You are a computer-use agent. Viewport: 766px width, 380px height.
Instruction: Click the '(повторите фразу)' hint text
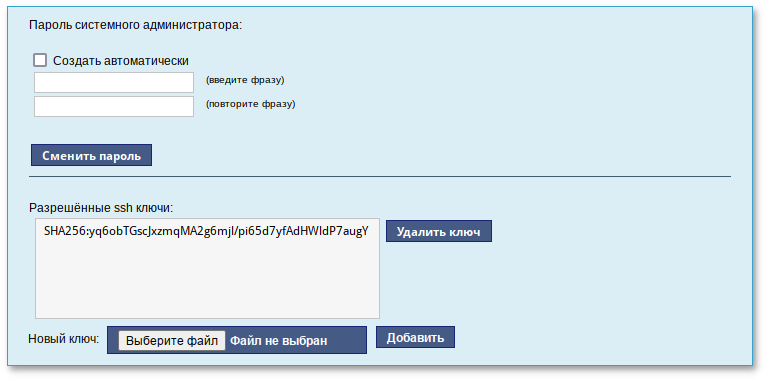(250, 104)
